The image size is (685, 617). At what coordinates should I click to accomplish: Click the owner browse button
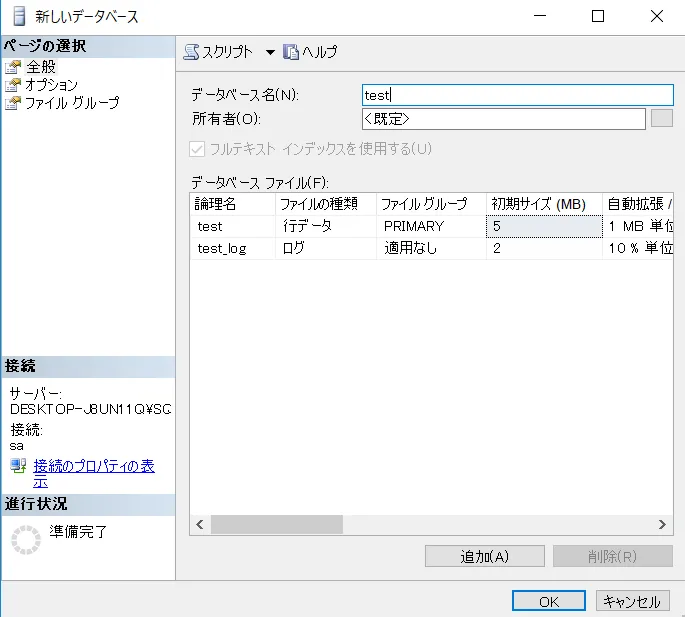click(x=661, y=119)
